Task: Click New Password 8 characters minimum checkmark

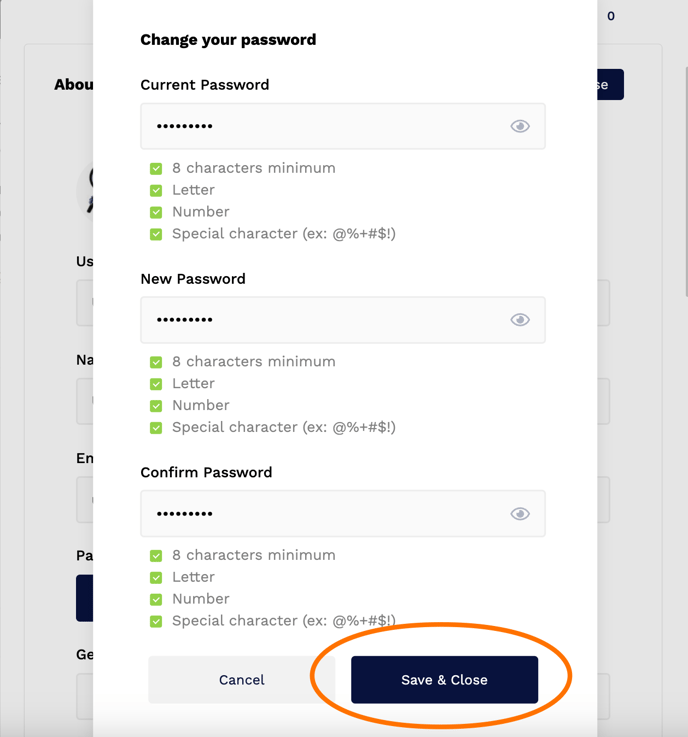Action: [156, 362]
